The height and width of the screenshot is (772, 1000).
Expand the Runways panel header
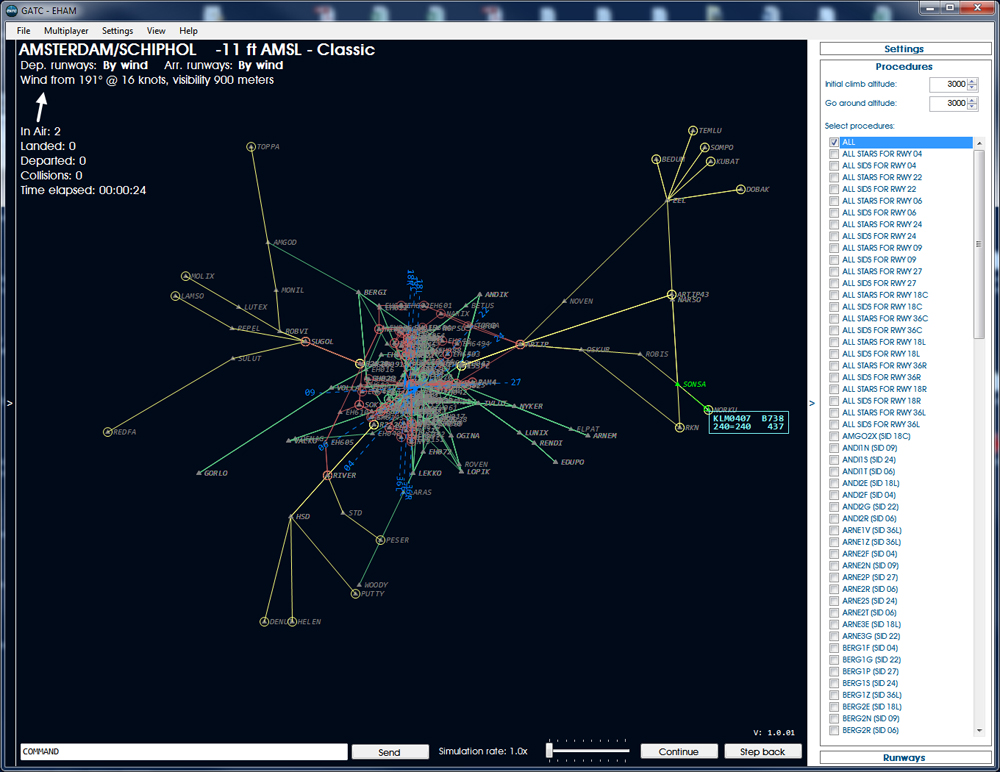pos(904,757)
